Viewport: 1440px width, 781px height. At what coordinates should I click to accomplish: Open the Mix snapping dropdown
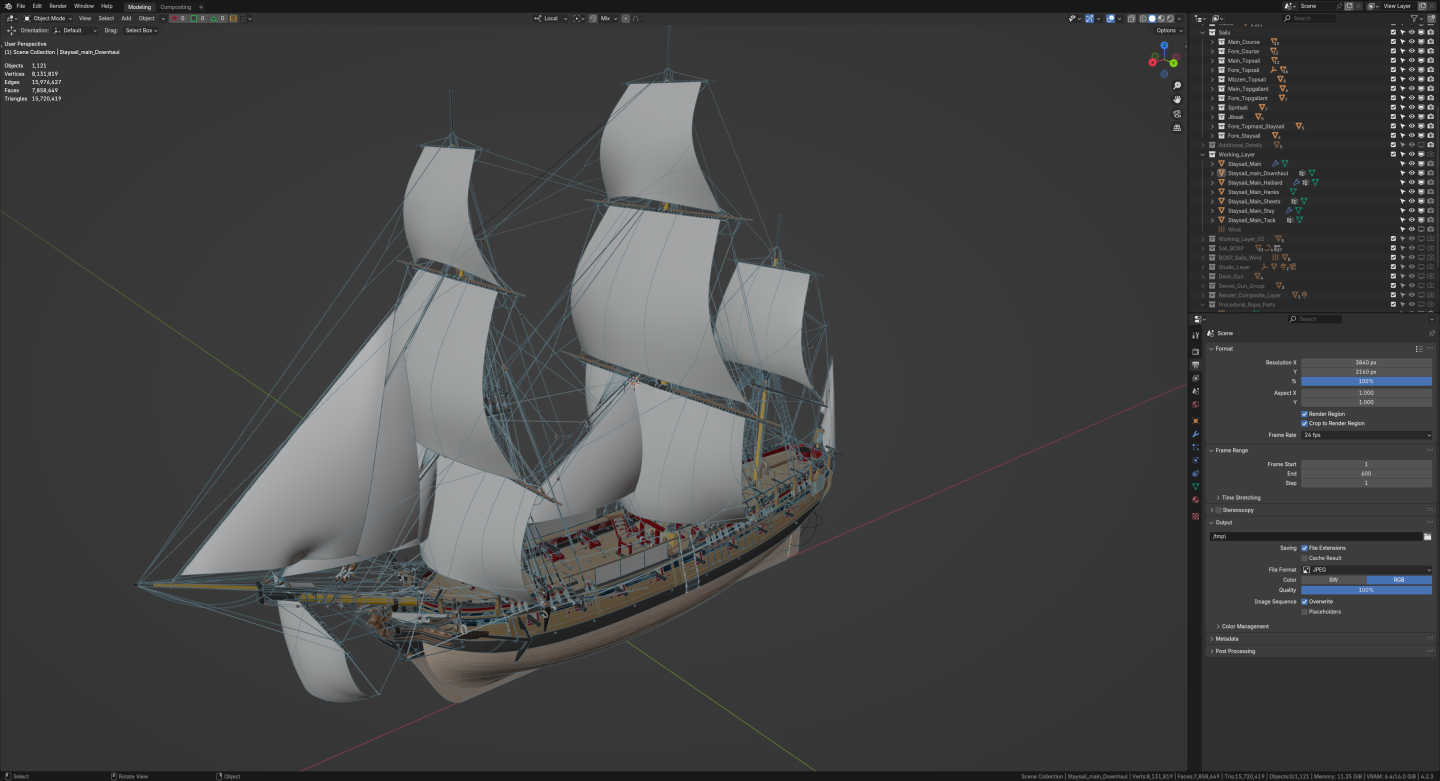pyautogui.click(x=608, y=18)
